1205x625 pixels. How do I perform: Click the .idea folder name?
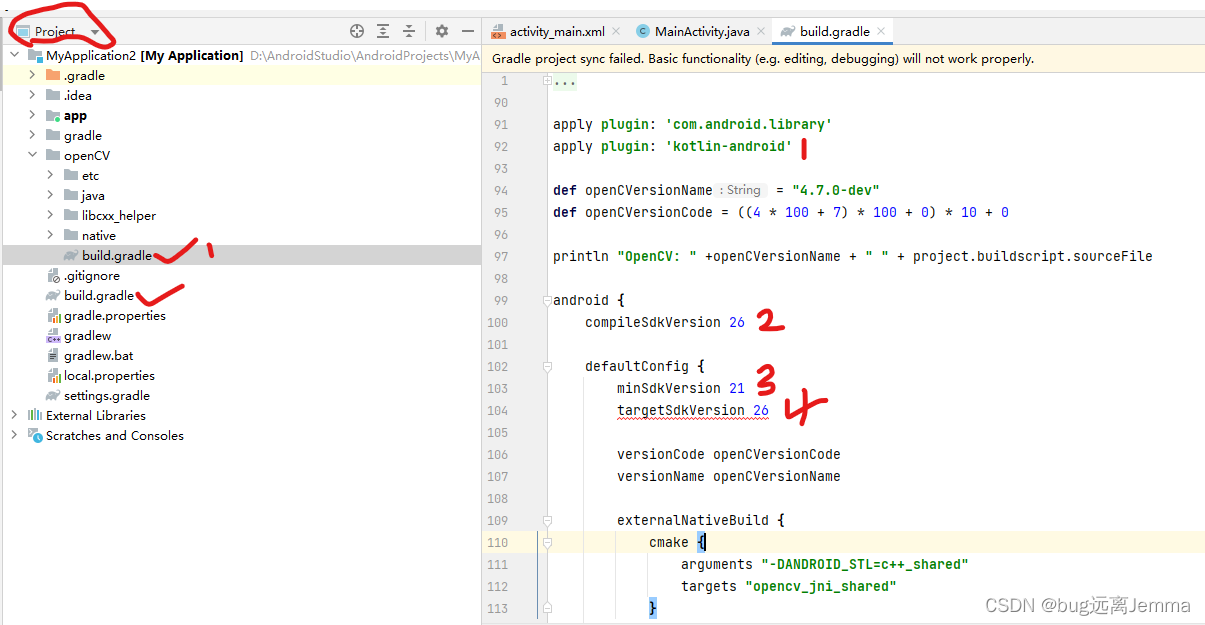pyautogui.click(x=78, y=96)
